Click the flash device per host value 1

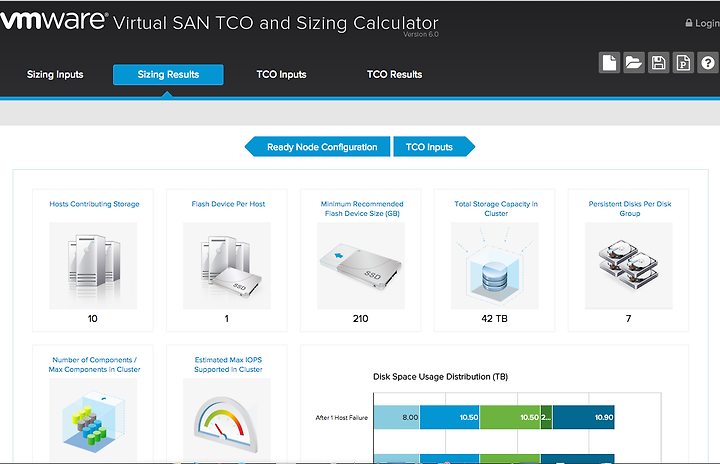click(226, 318)
